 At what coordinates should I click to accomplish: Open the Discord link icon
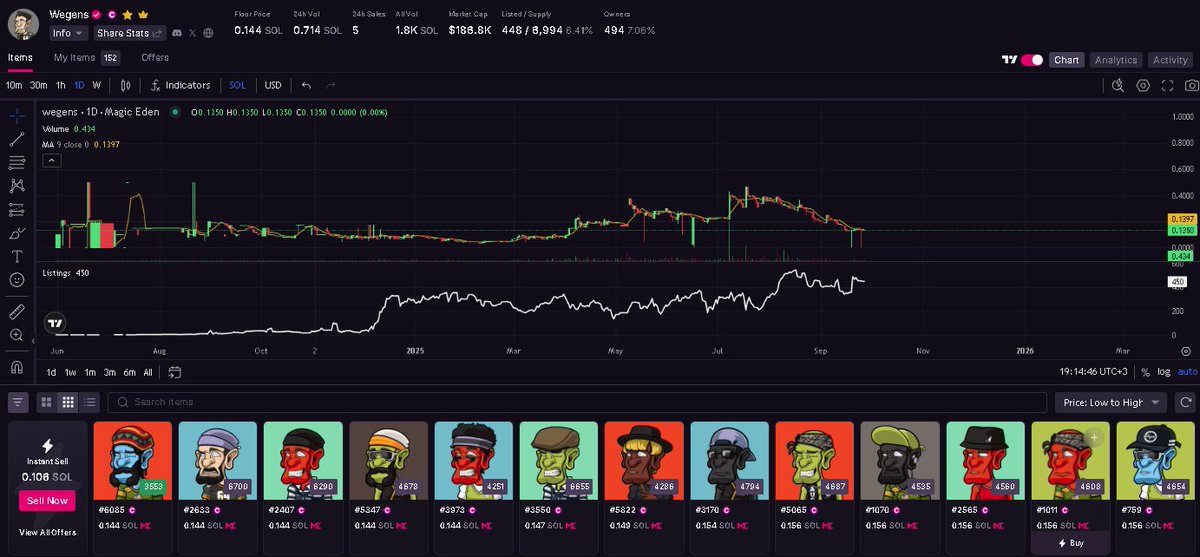click(x=176, y=33)
